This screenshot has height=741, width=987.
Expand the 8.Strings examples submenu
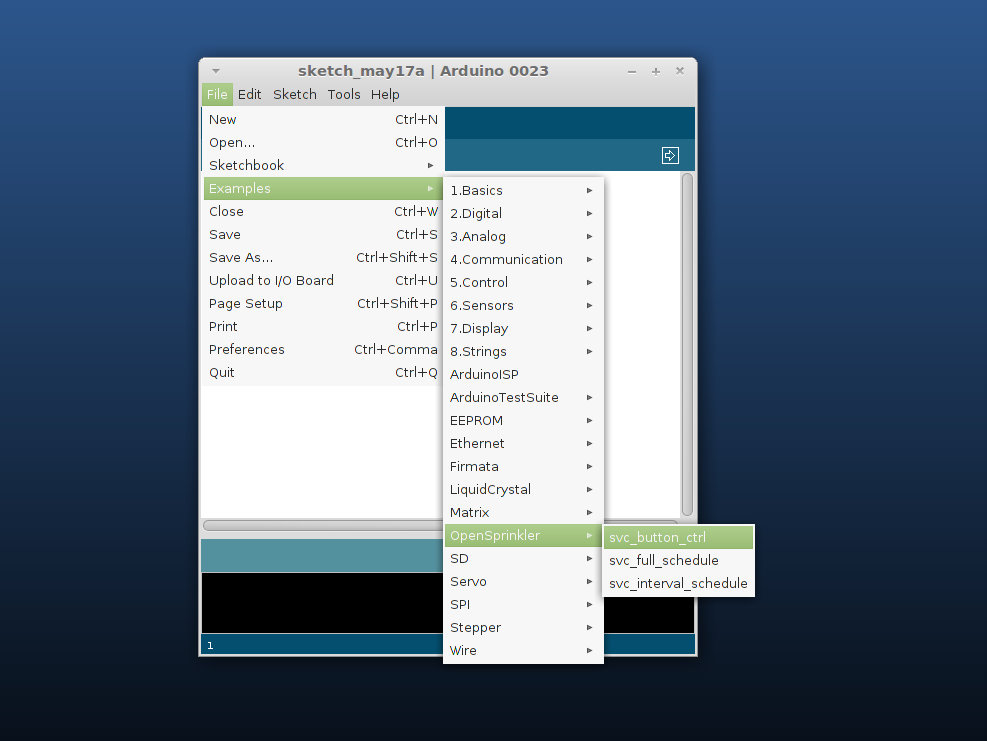[x=523, y=351]
